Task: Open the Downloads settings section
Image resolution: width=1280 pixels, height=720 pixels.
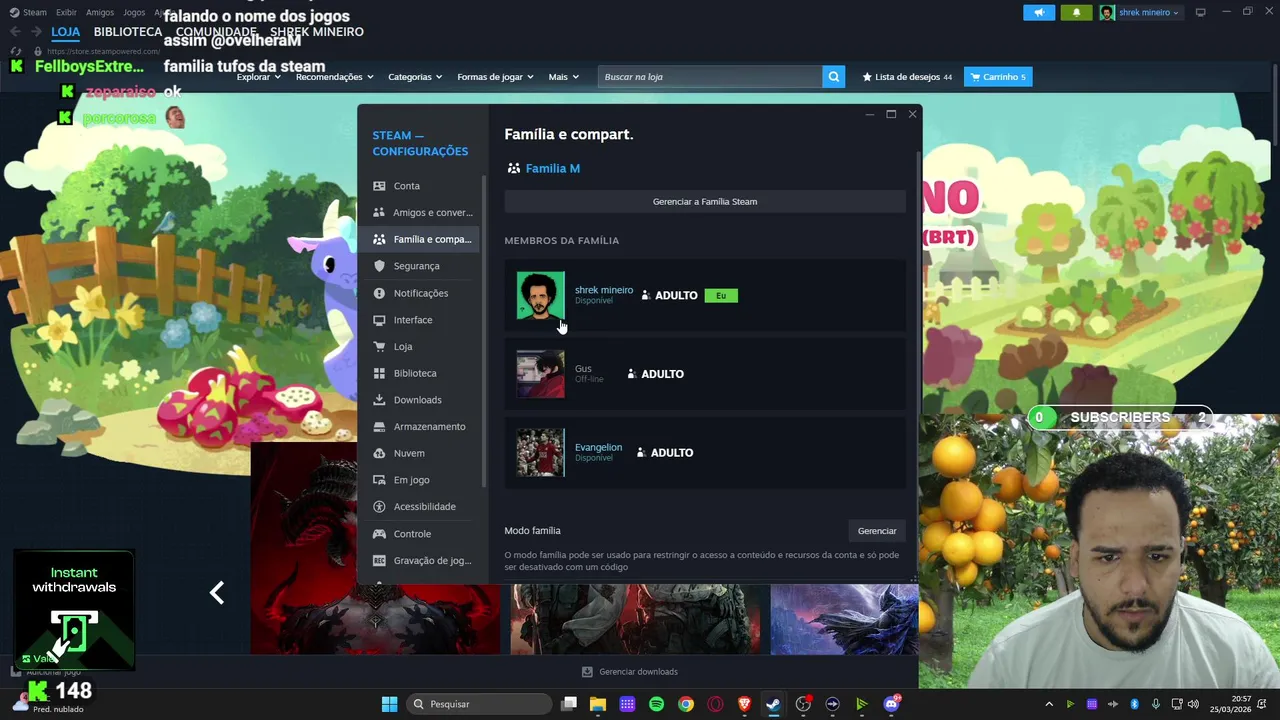Action: [420, 400]
